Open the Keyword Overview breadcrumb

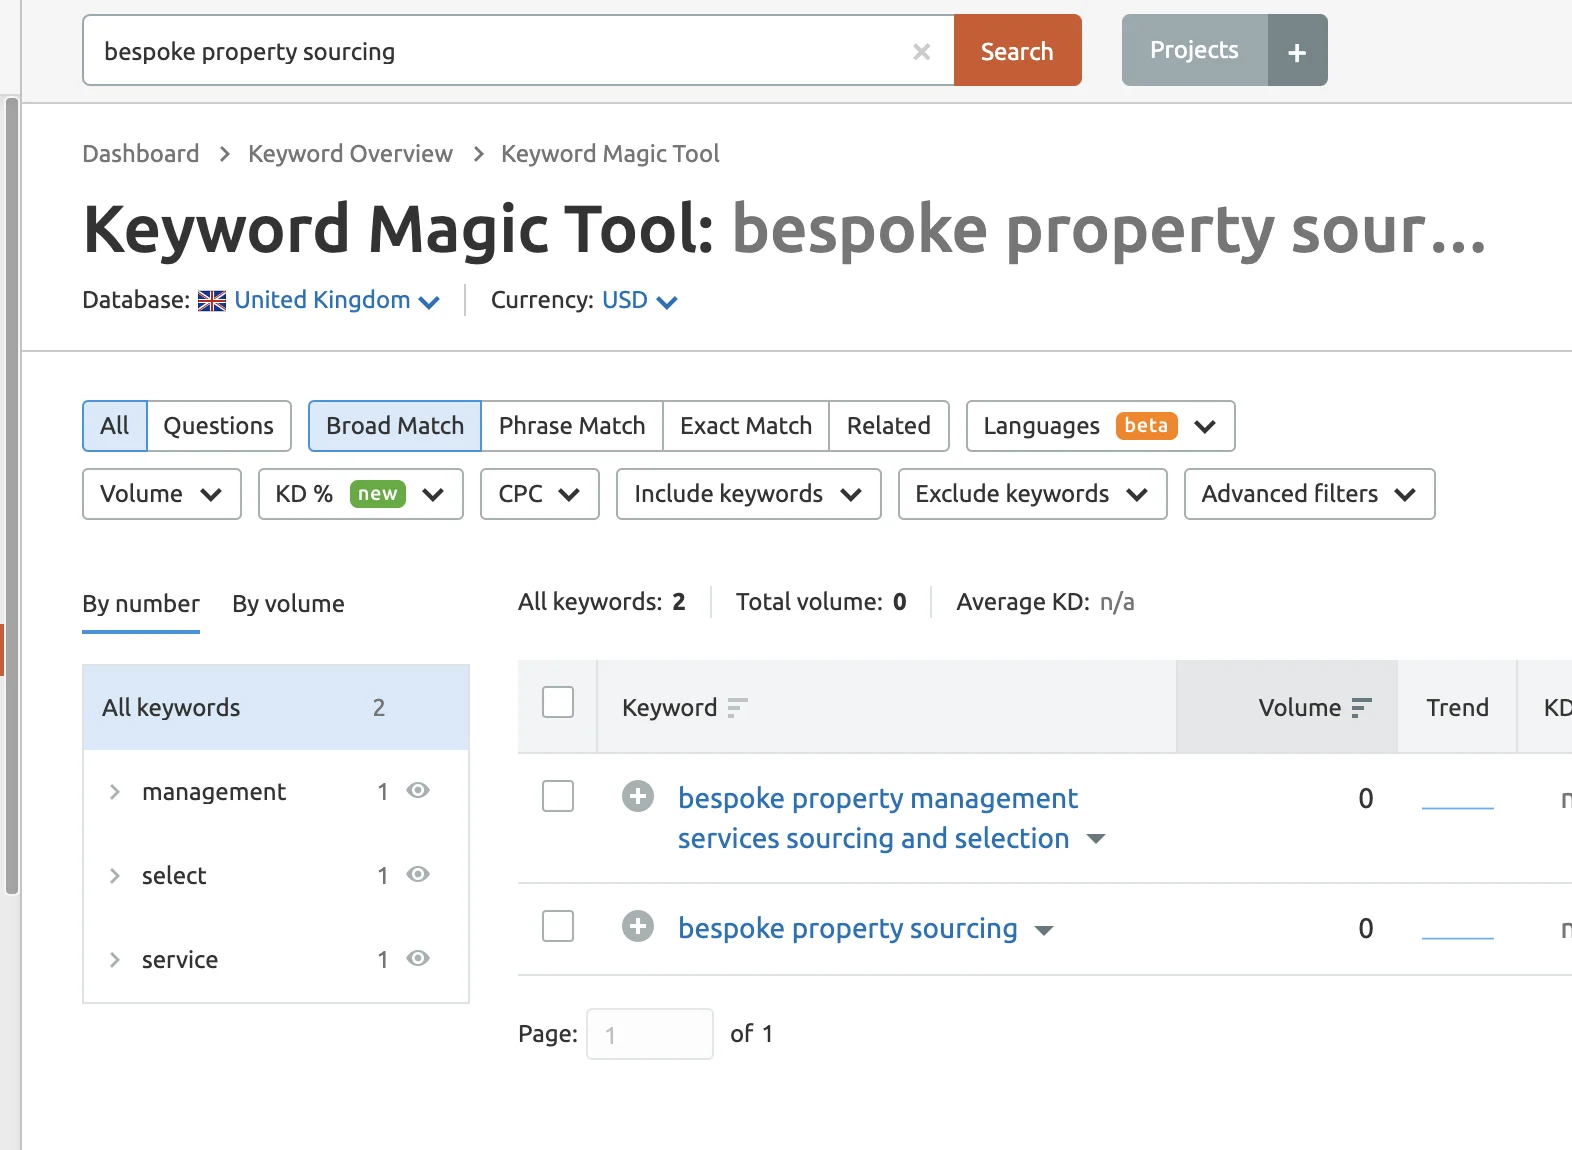350,153
